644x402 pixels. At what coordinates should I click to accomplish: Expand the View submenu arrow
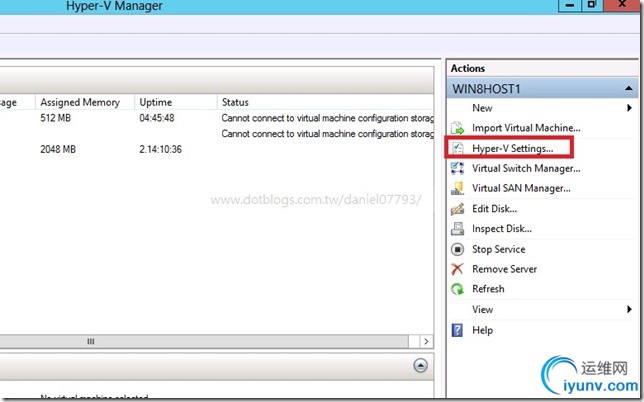click(x=629, y=309)
